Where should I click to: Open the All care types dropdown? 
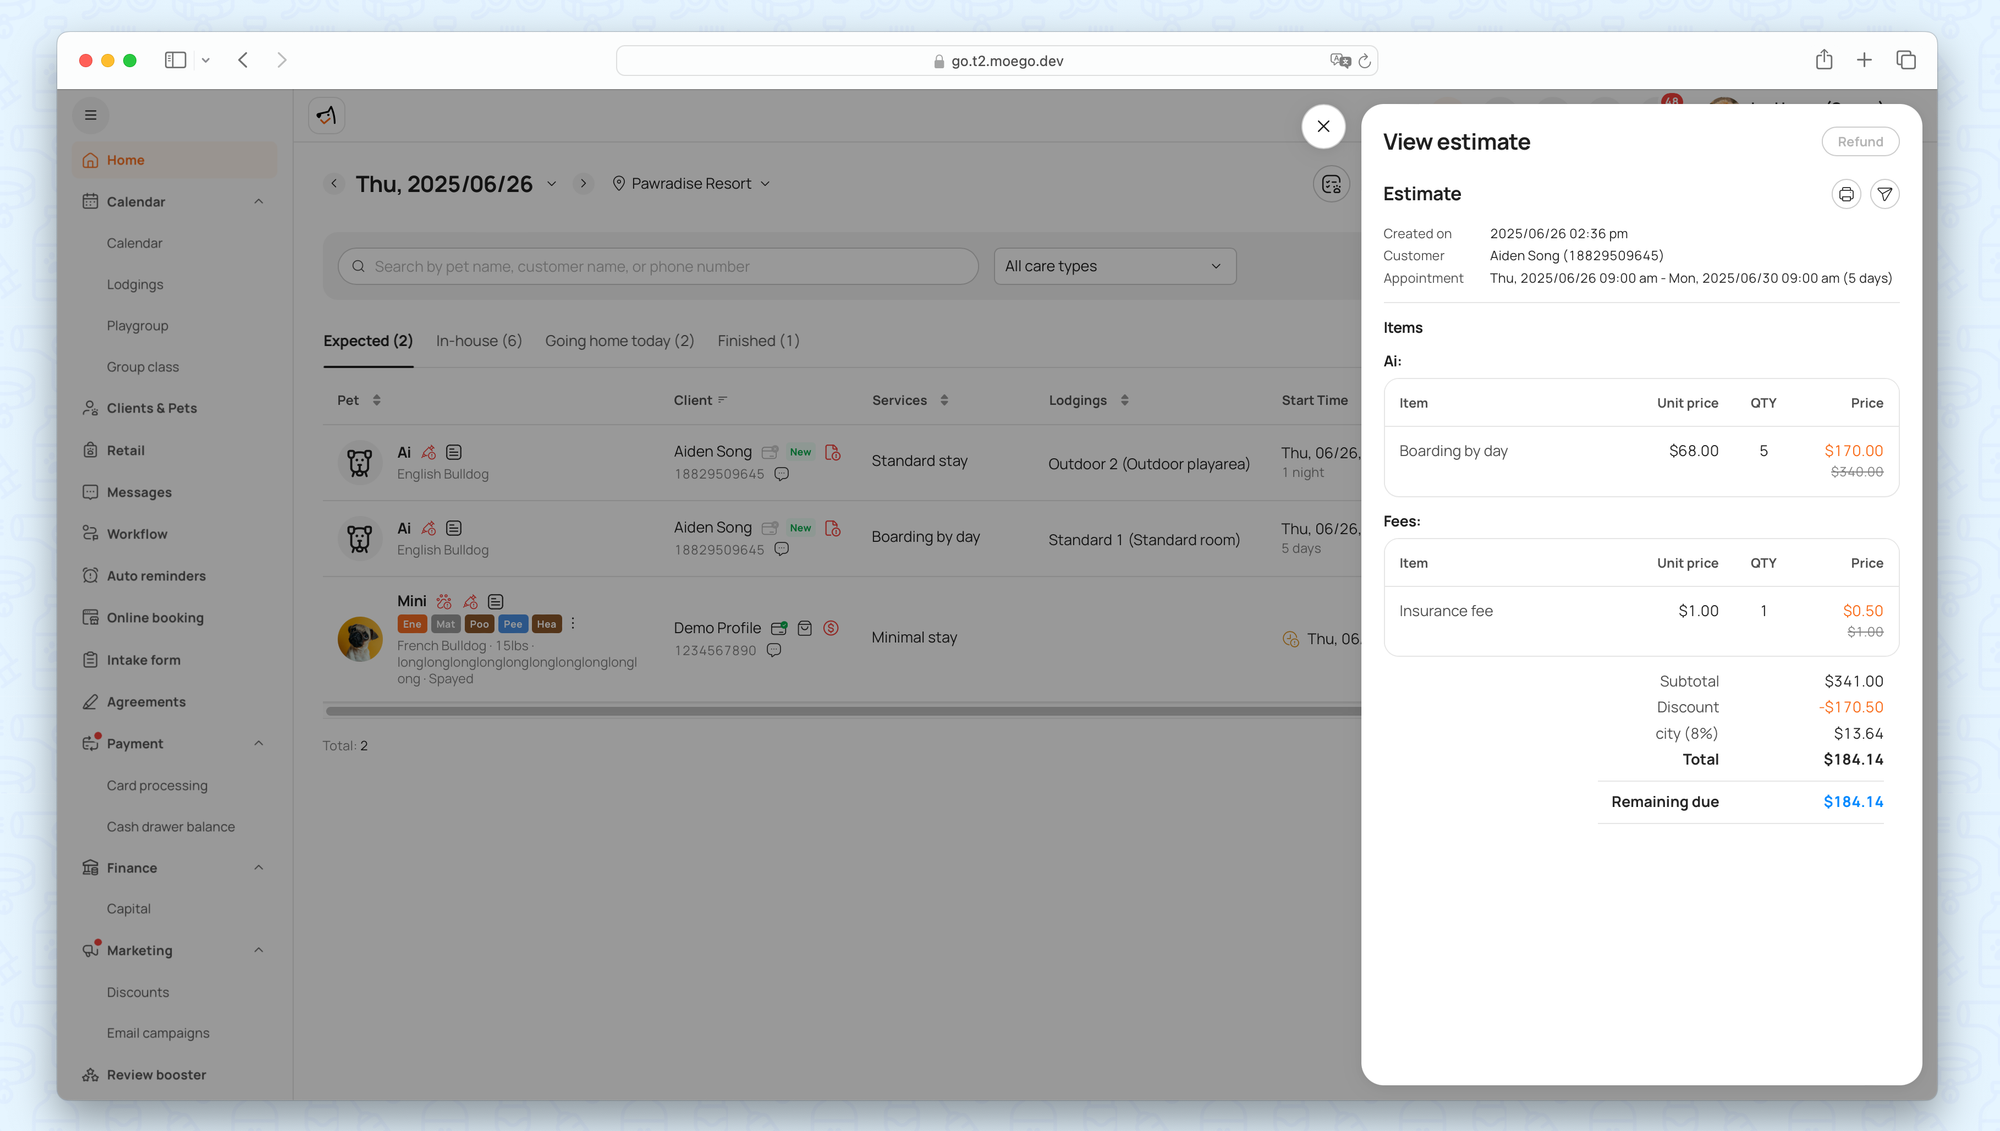coord(1114,266)
